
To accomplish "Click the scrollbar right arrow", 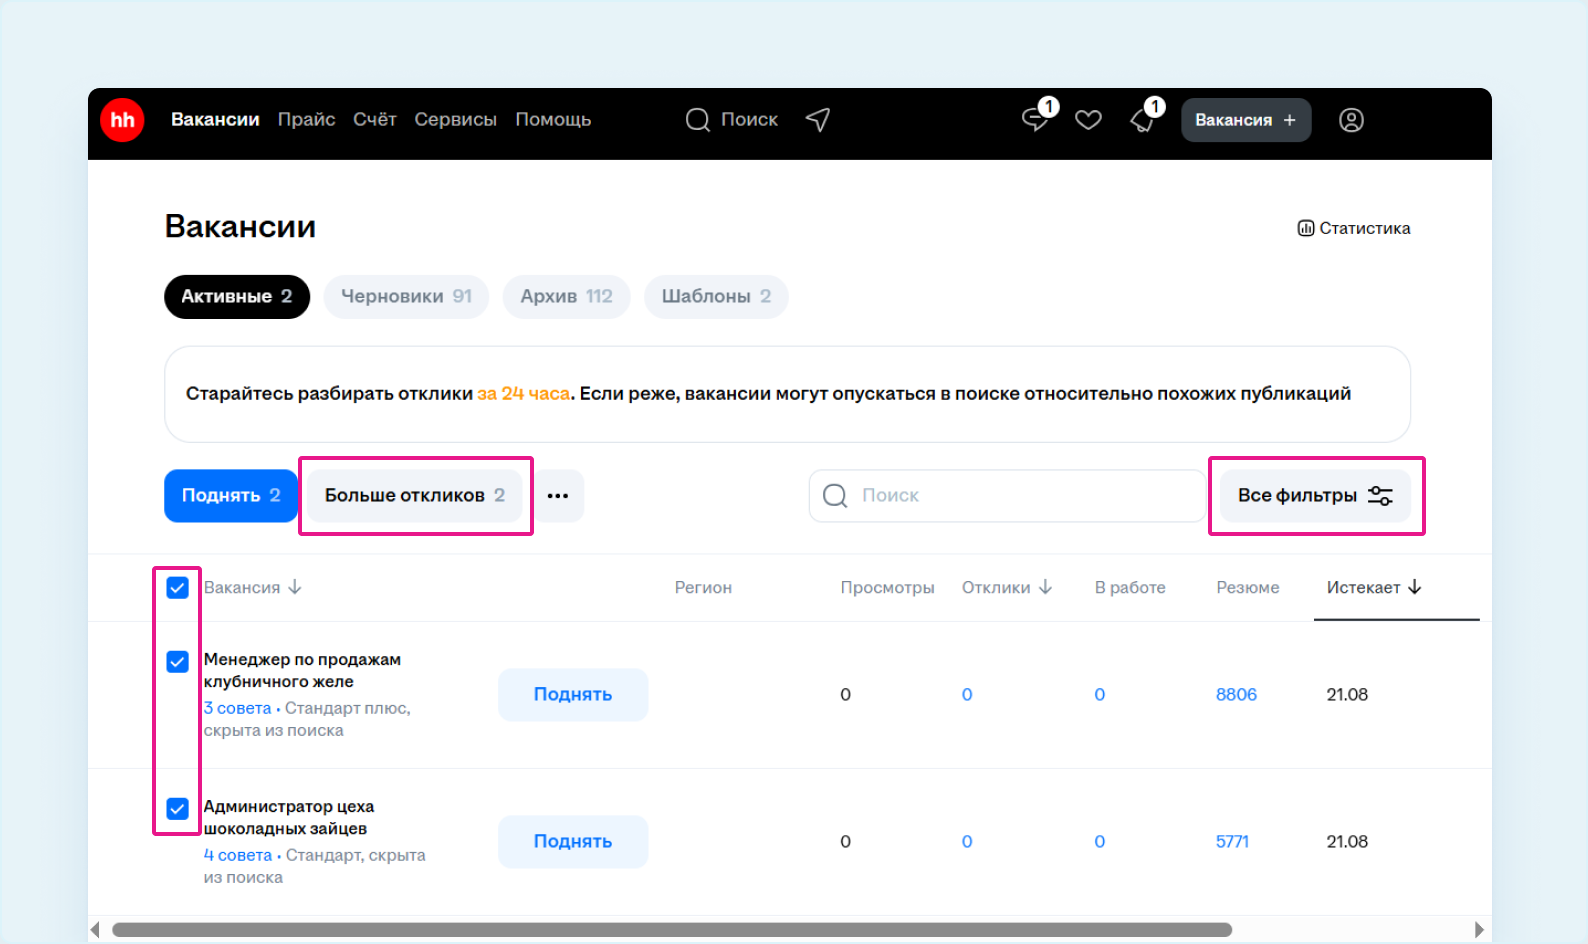I will tap(1479, 930).
